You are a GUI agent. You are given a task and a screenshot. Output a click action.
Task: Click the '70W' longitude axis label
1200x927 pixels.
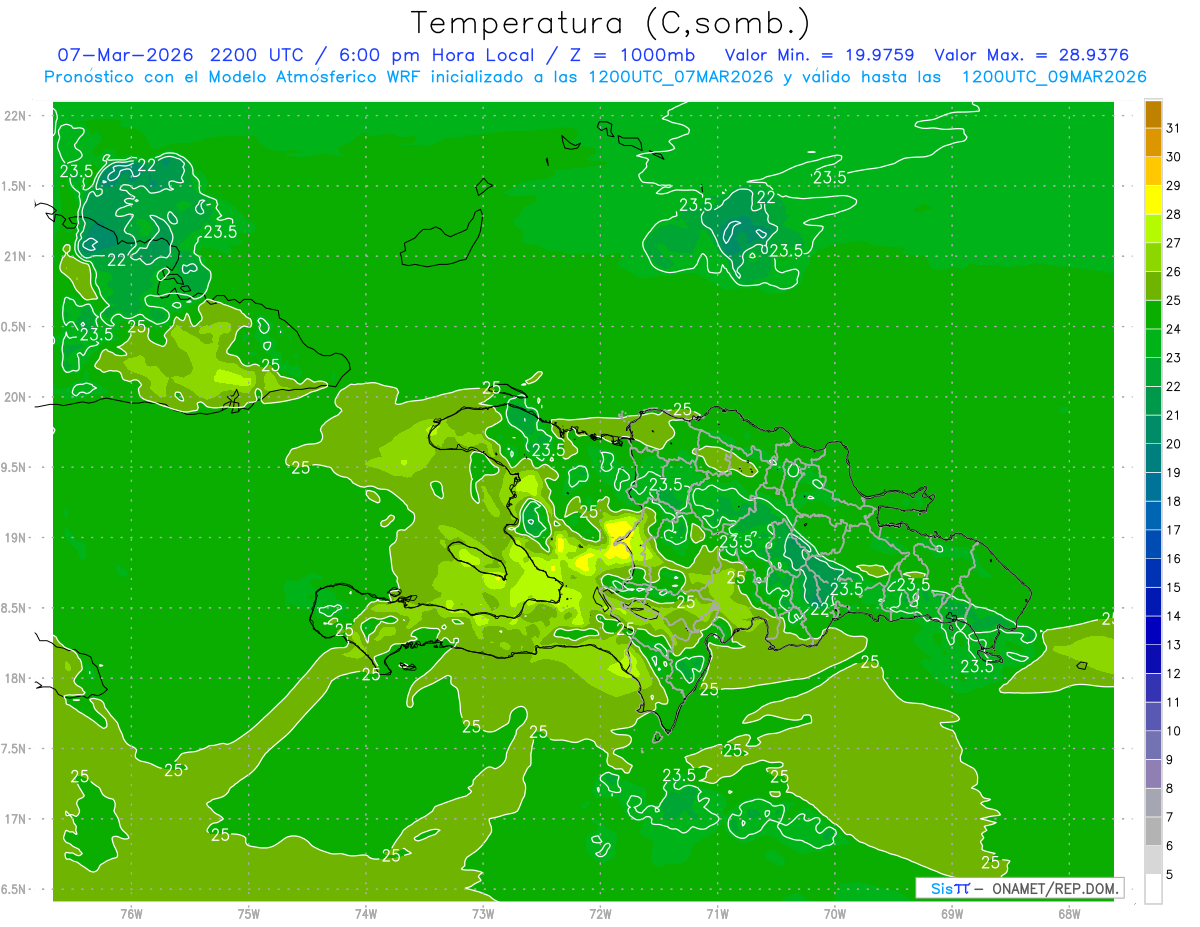coord(835,914)
